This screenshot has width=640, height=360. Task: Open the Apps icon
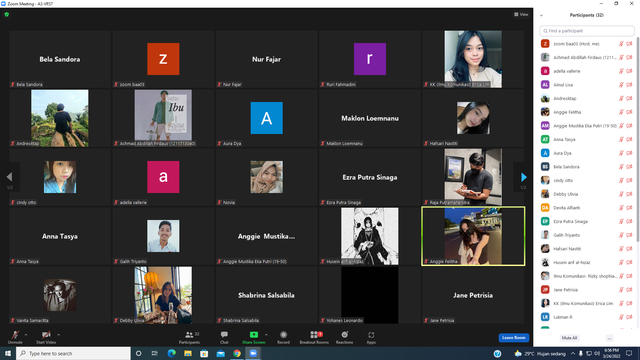[x=371, y=335]
